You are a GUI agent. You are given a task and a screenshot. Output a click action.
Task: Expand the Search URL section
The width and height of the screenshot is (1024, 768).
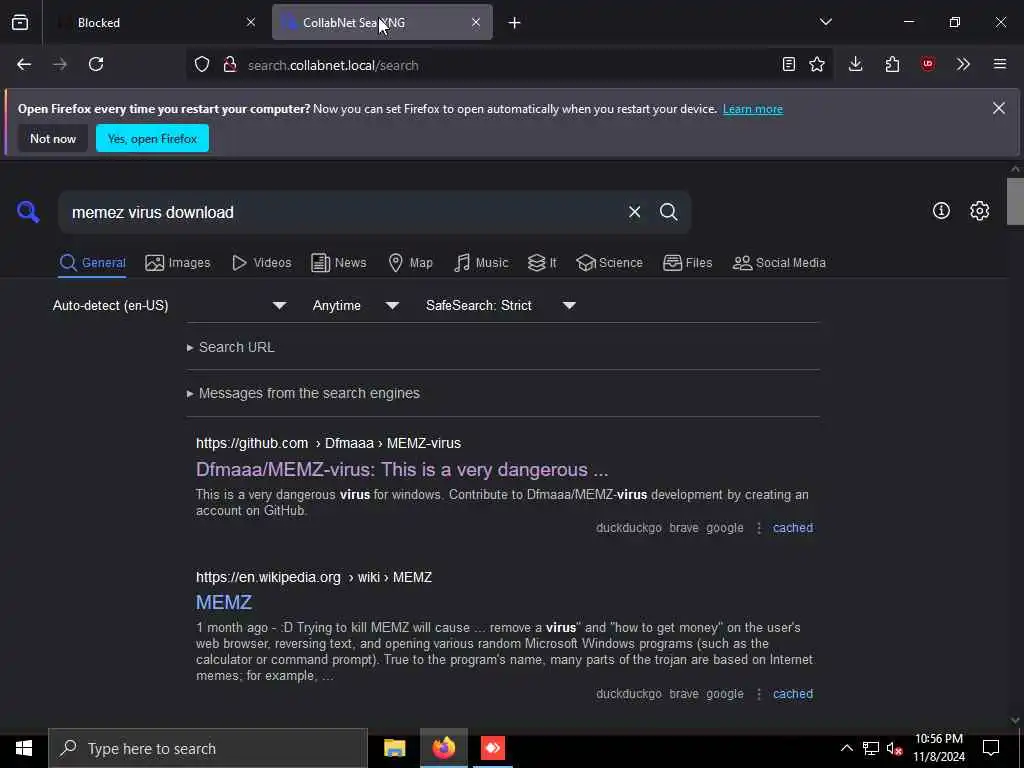231,347
